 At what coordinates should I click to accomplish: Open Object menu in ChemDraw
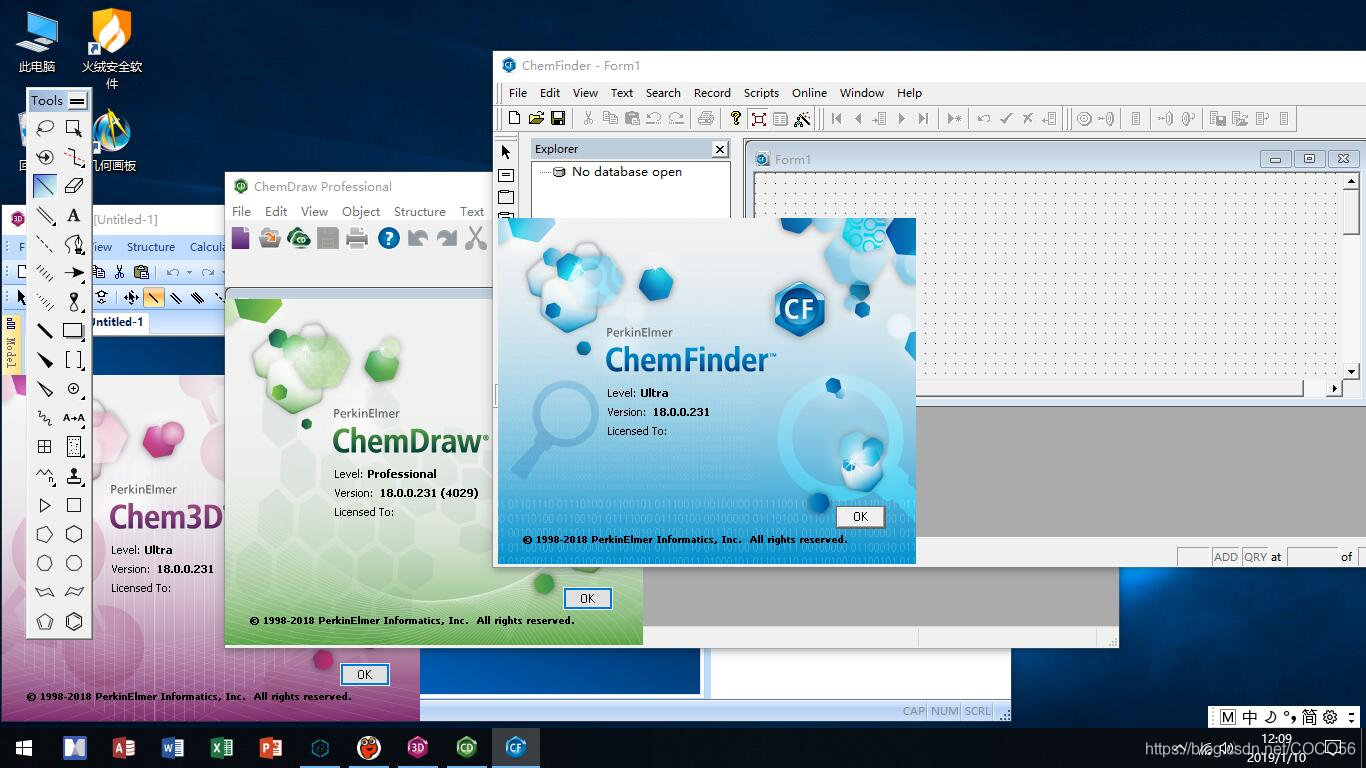361,212
